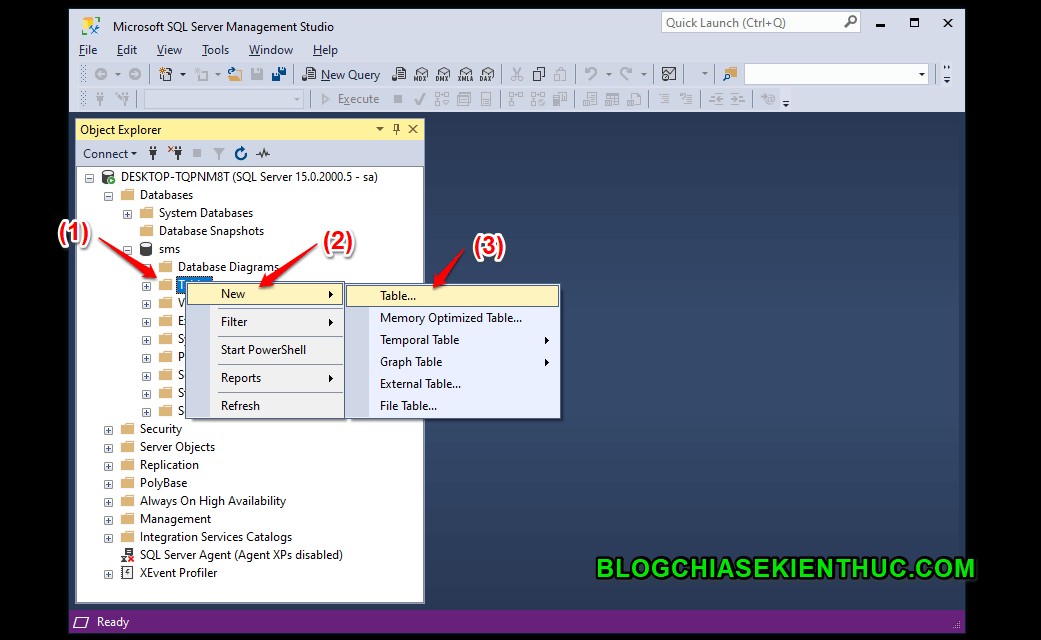Click the New Query button

tap(340, 74)
